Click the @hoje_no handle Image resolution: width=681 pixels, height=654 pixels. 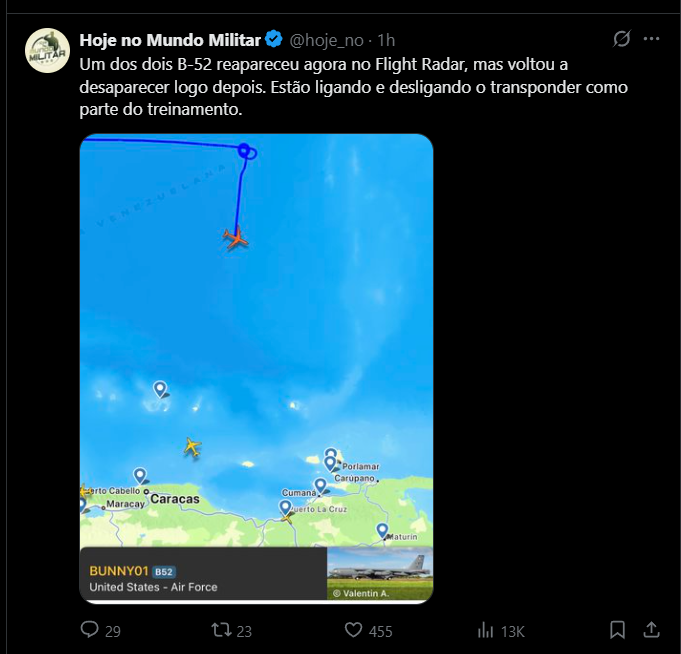(x=327, y=40)
